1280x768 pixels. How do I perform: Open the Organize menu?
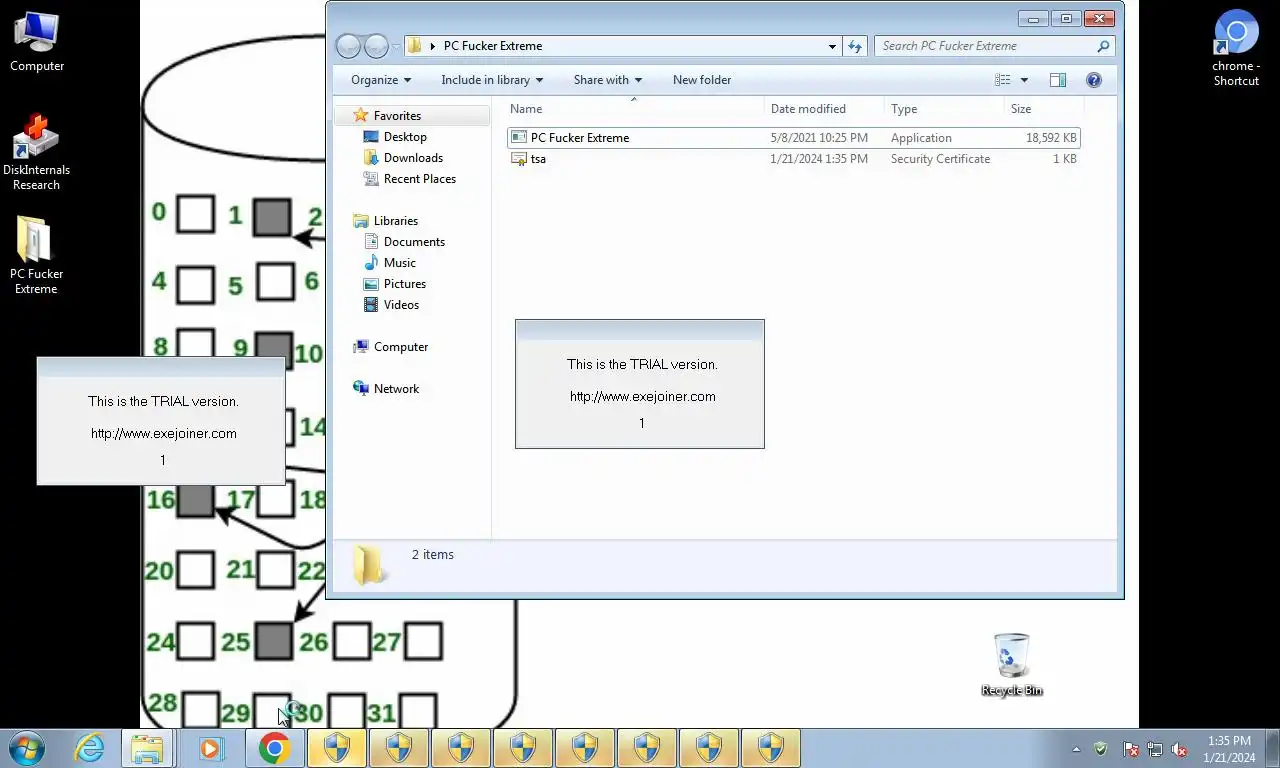point(381,80)
